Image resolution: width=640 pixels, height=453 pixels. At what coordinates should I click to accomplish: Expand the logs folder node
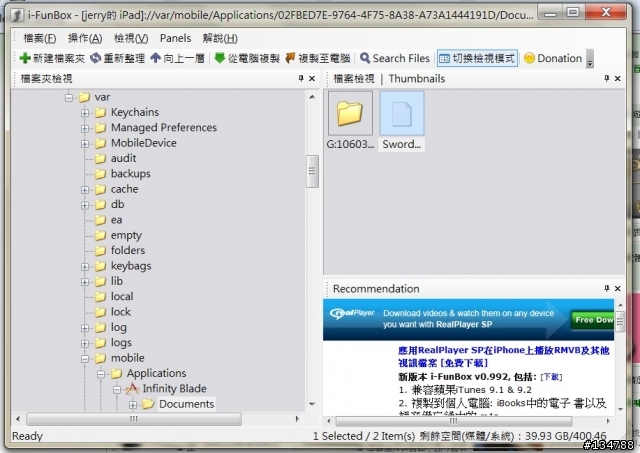point(84,344)
